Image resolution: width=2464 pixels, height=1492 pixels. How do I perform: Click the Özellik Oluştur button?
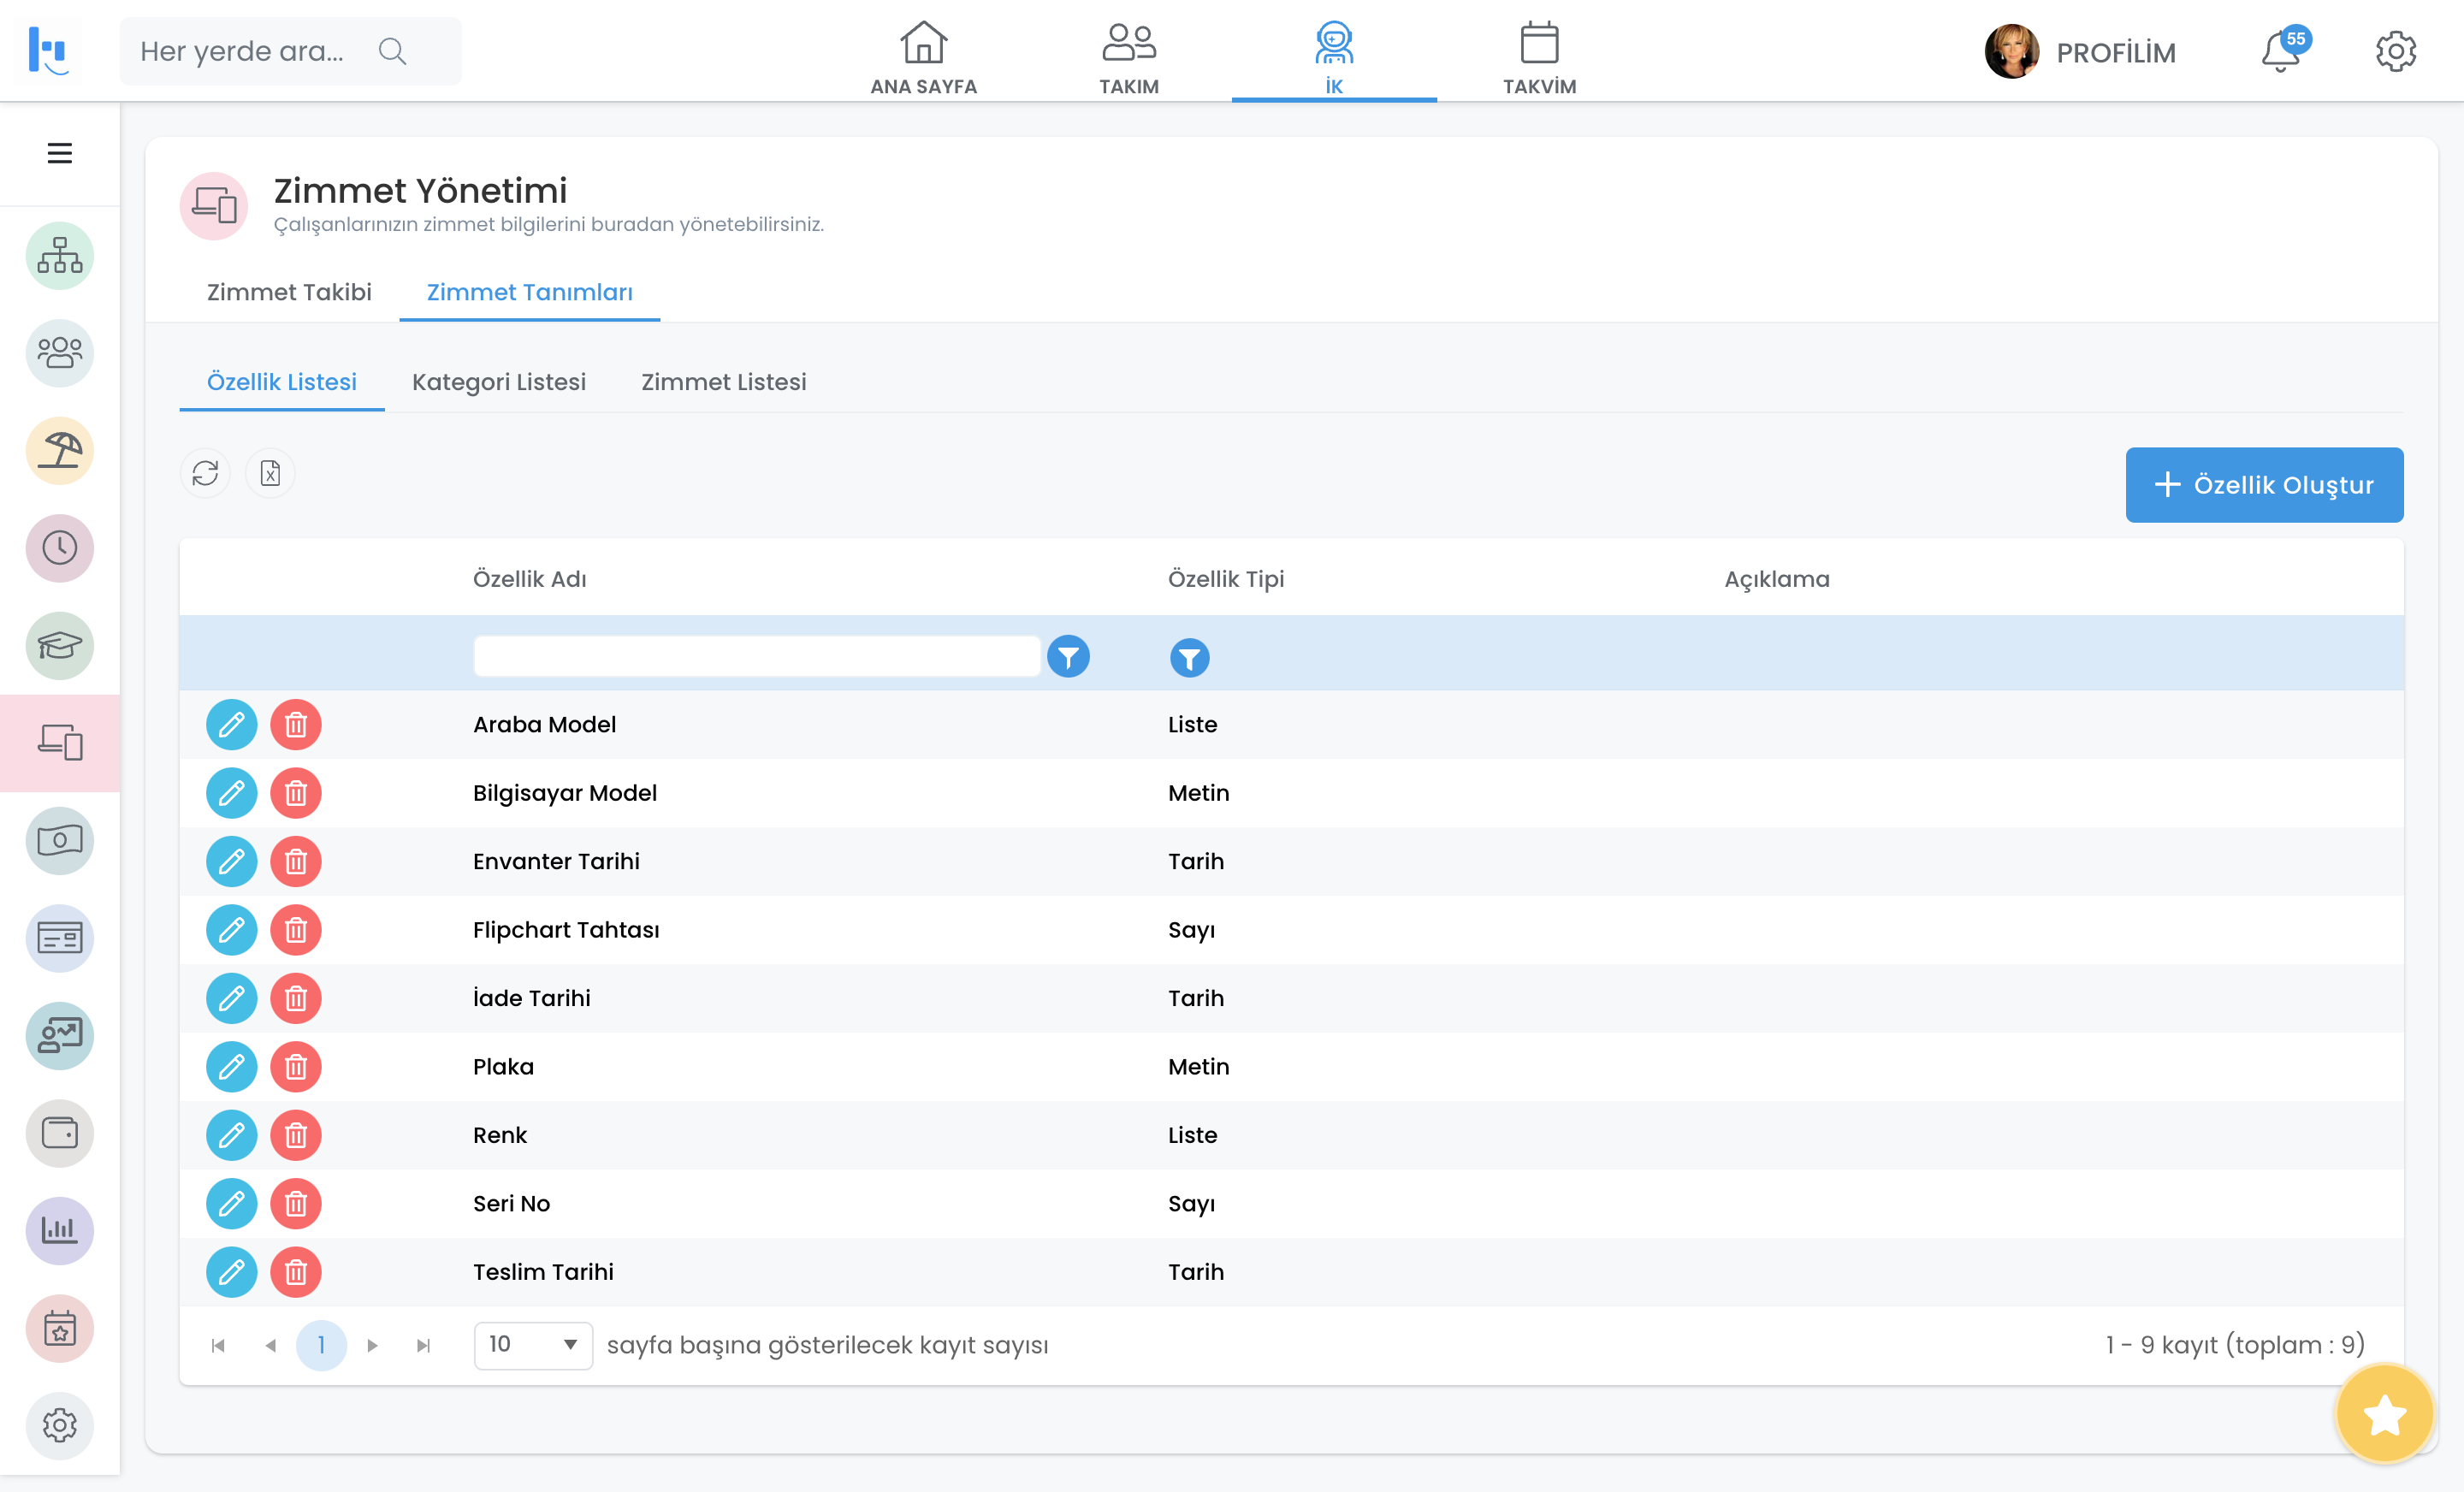[x=2264, y=485]
